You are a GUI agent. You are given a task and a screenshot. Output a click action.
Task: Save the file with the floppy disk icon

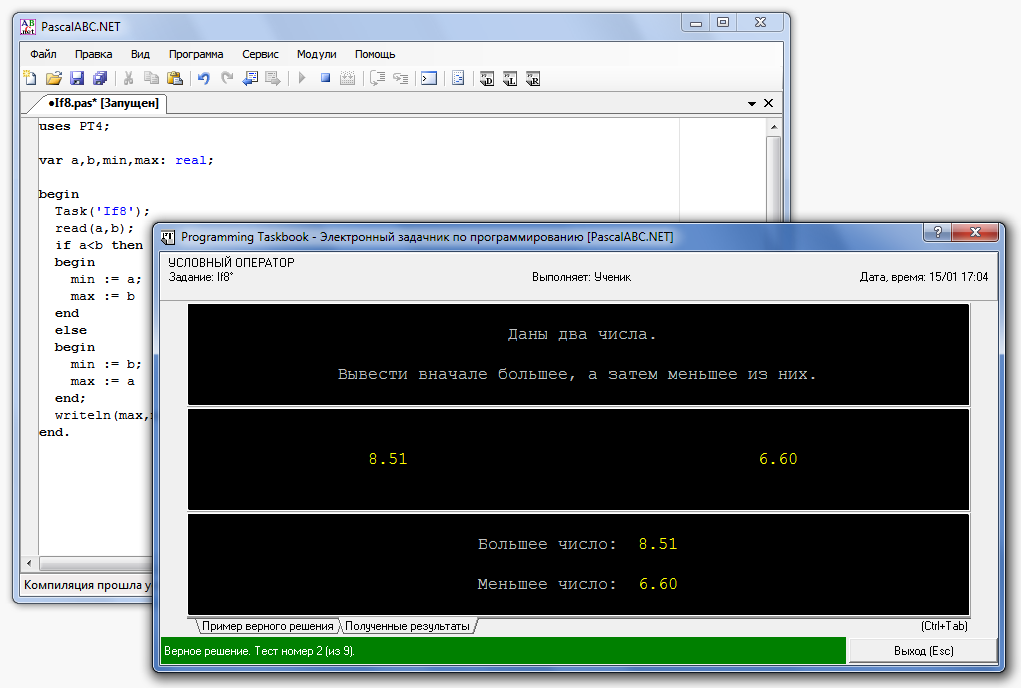pos(77,78)
